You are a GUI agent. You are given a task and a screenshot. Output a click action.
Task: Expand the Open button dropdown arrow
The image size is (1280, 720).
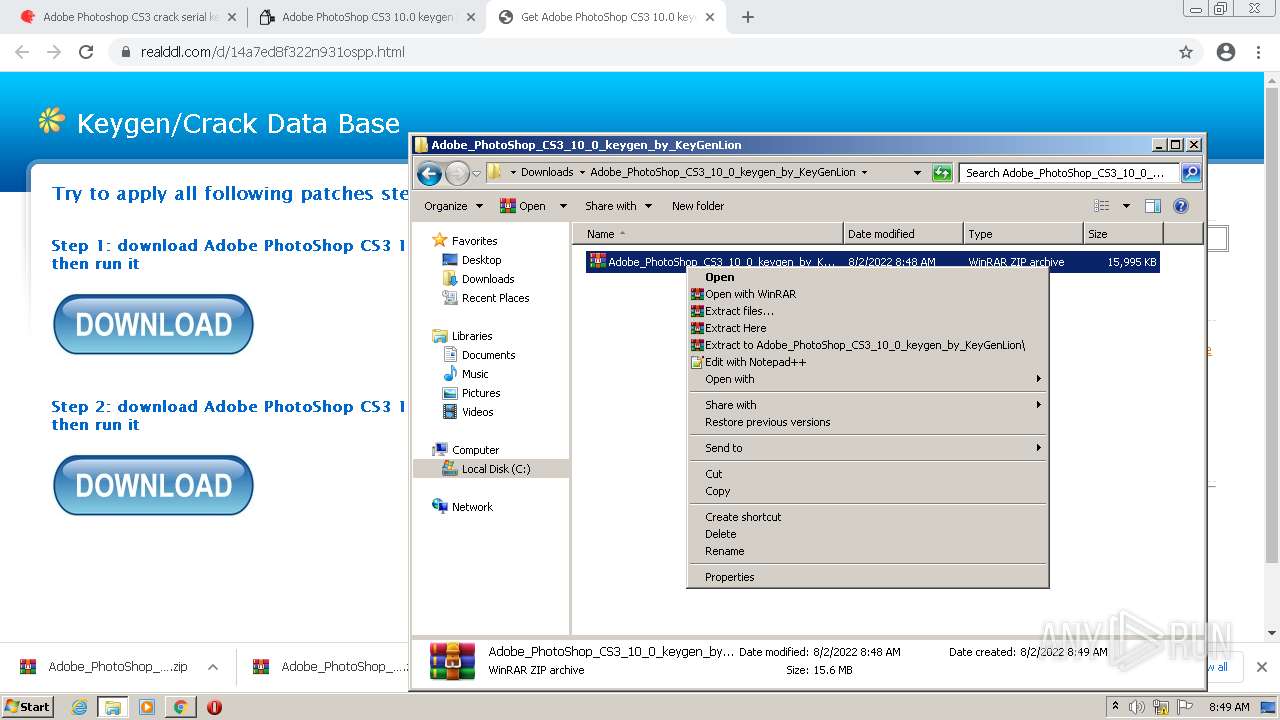point(563,206)
